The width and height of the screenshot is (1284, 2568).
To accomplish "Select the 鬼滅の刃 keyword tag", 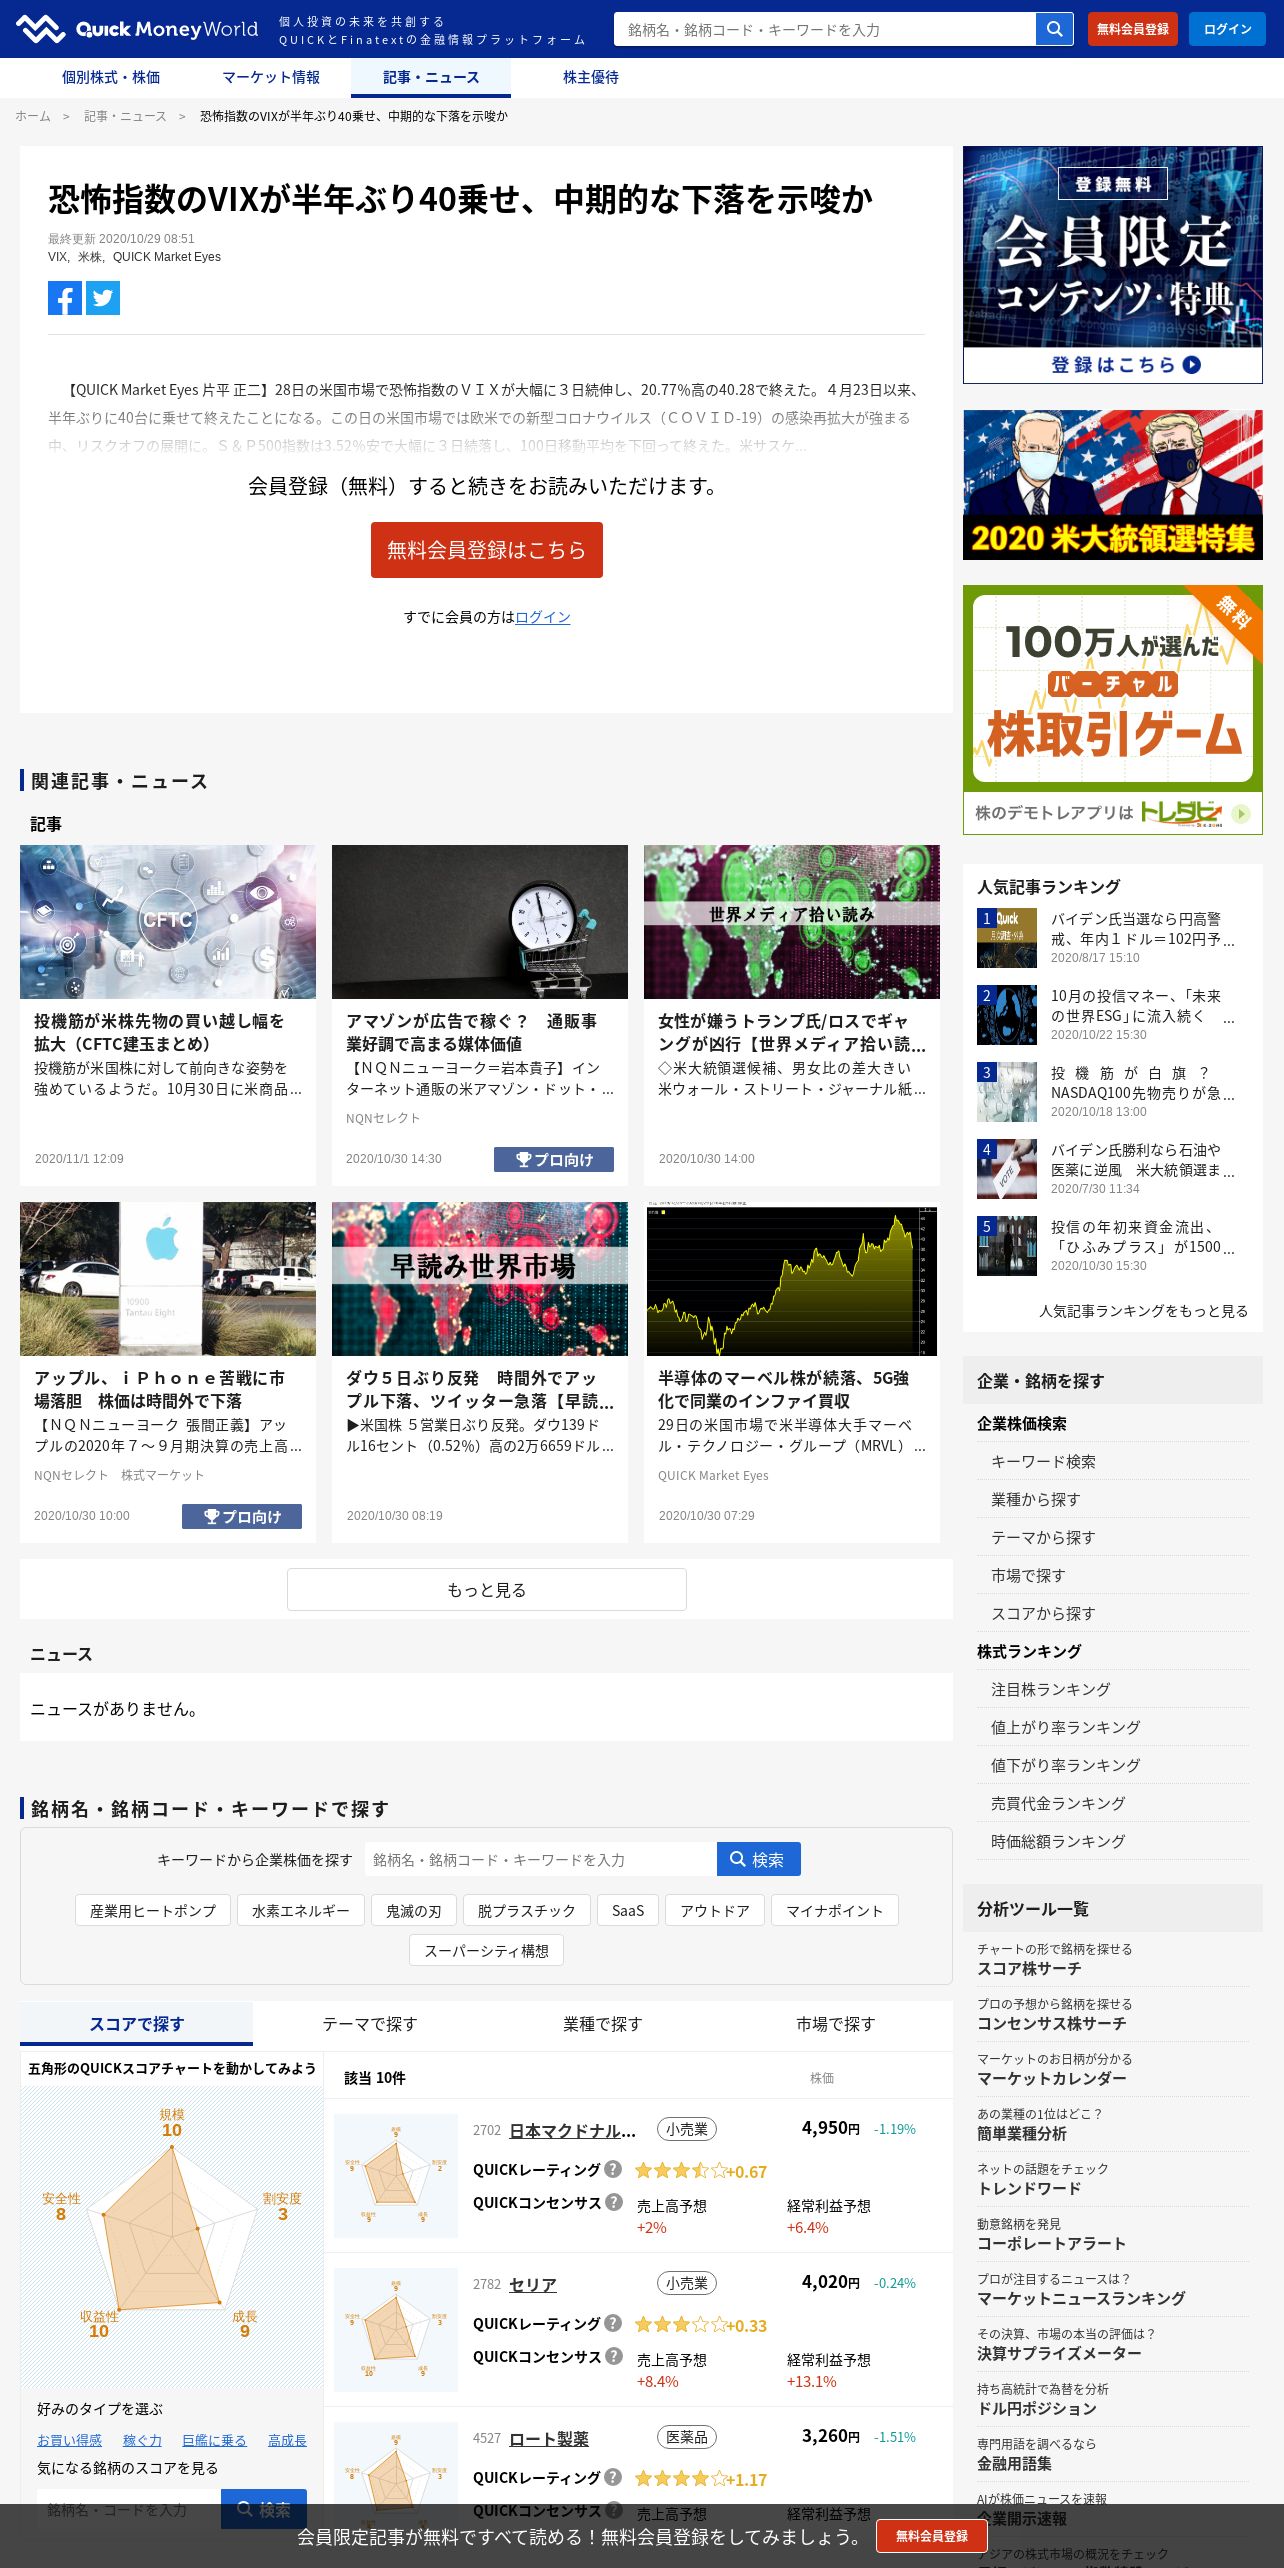I will point(414,1910).
